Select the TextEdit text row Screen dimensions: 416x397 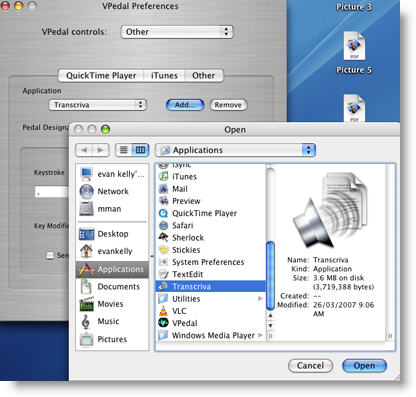click(x=211, y=274)
